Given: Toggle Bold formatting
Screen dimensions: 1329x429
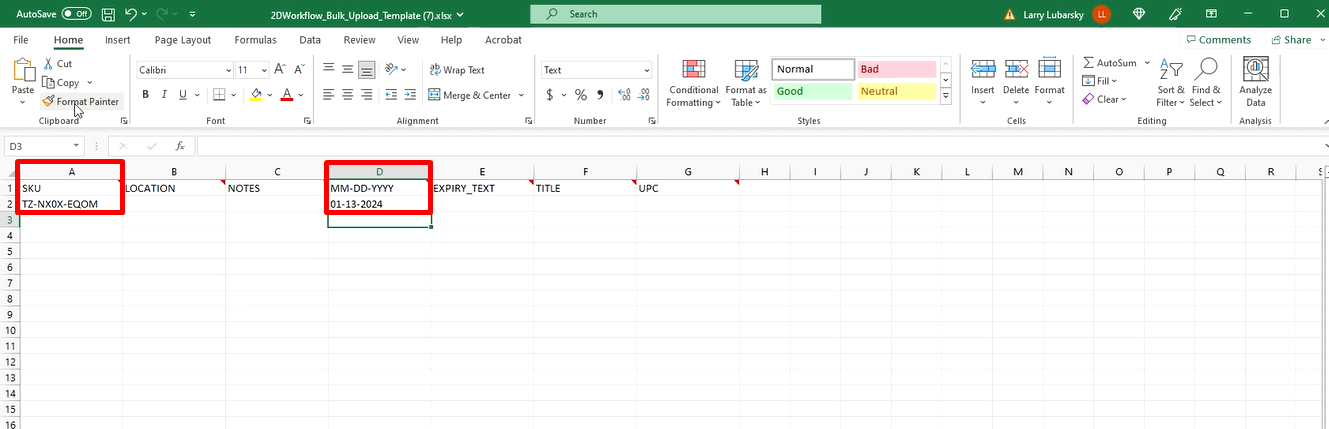Looking at the screenshot, I should point(145,95).
